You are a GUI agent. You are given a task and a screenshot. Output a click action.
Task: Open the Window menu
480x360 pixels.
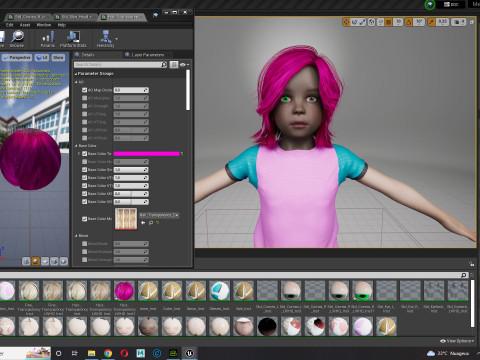pos(44,25)
